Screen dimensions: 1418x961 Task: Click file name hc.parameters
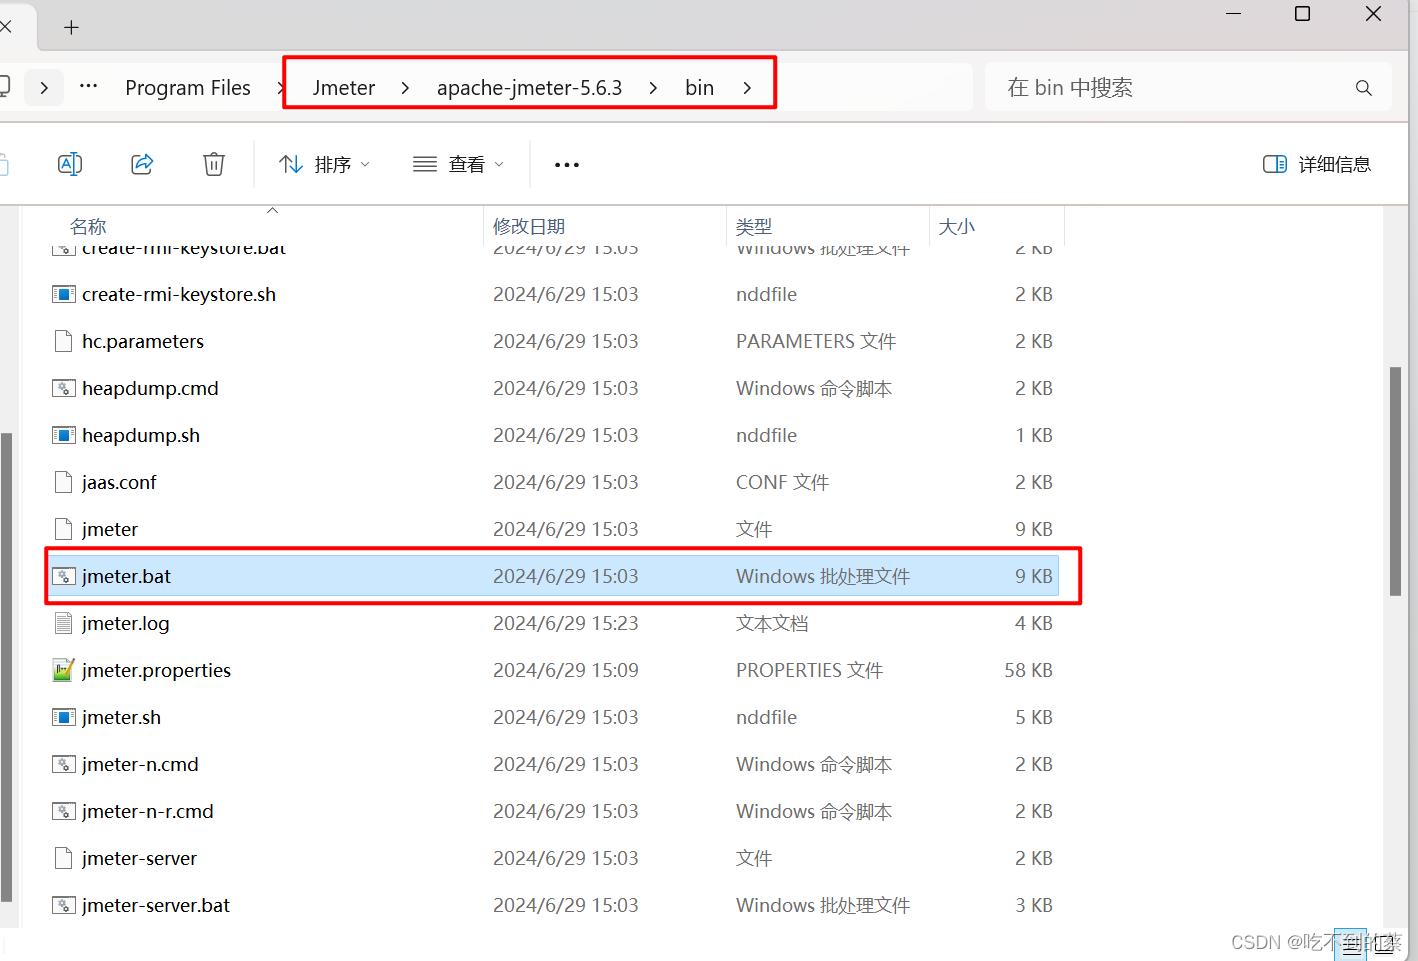[143, 341]
